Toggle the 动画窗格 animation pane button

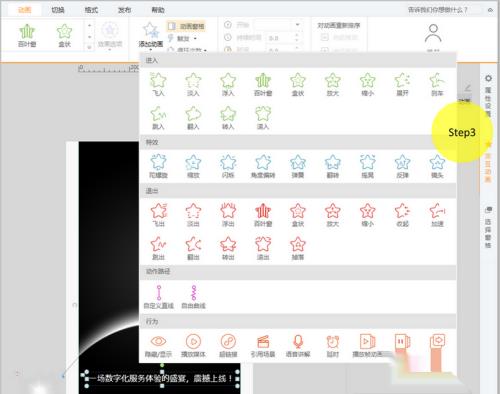(x=186, y=26)
